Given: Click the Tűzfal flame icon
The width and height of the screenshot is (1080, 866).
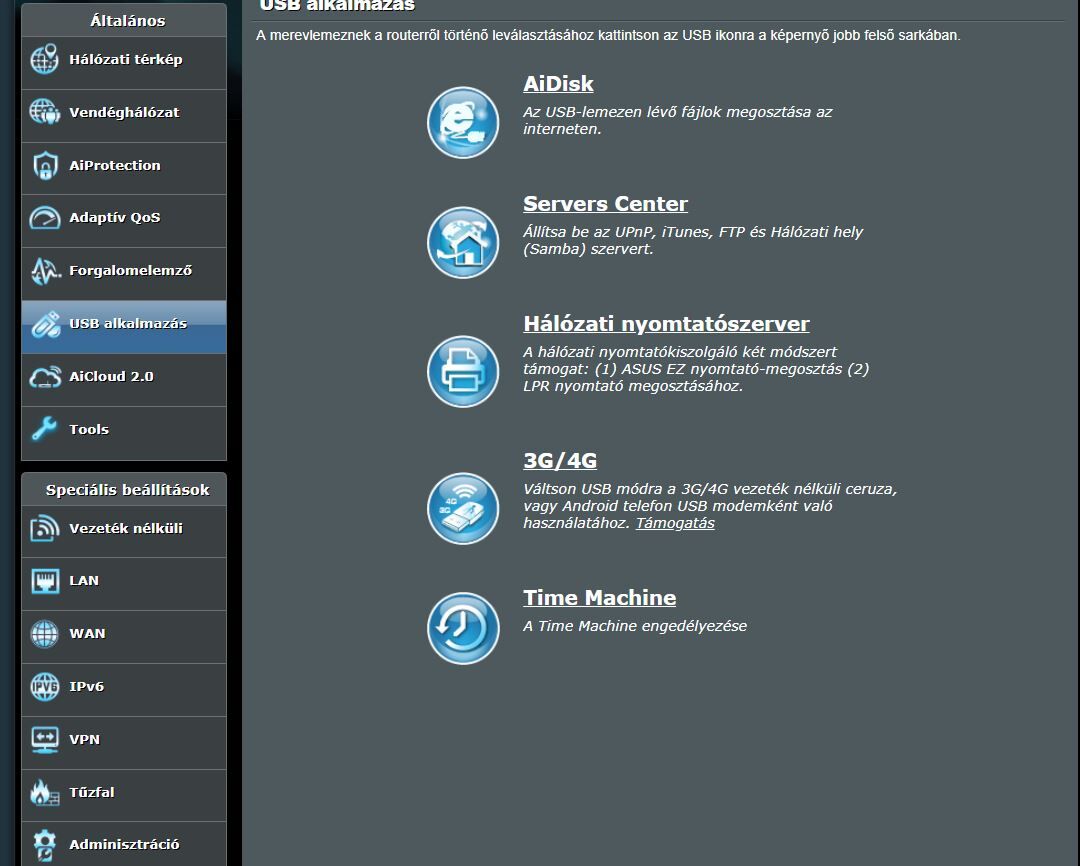Looking at the screenshot, I should click(45, 792).
